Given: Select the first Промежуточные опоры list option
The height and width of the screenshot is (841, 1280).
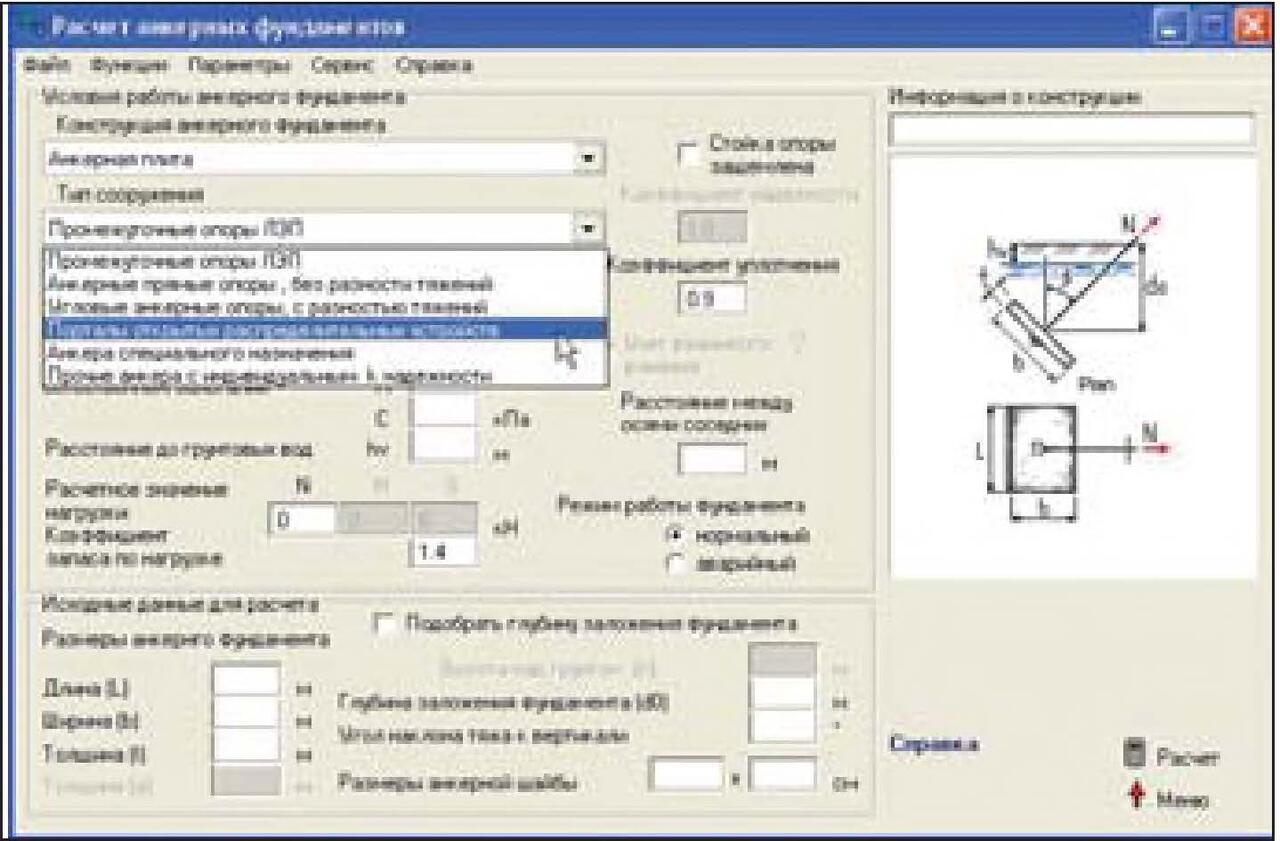Looking at the screenshot, I should [324, 259].
